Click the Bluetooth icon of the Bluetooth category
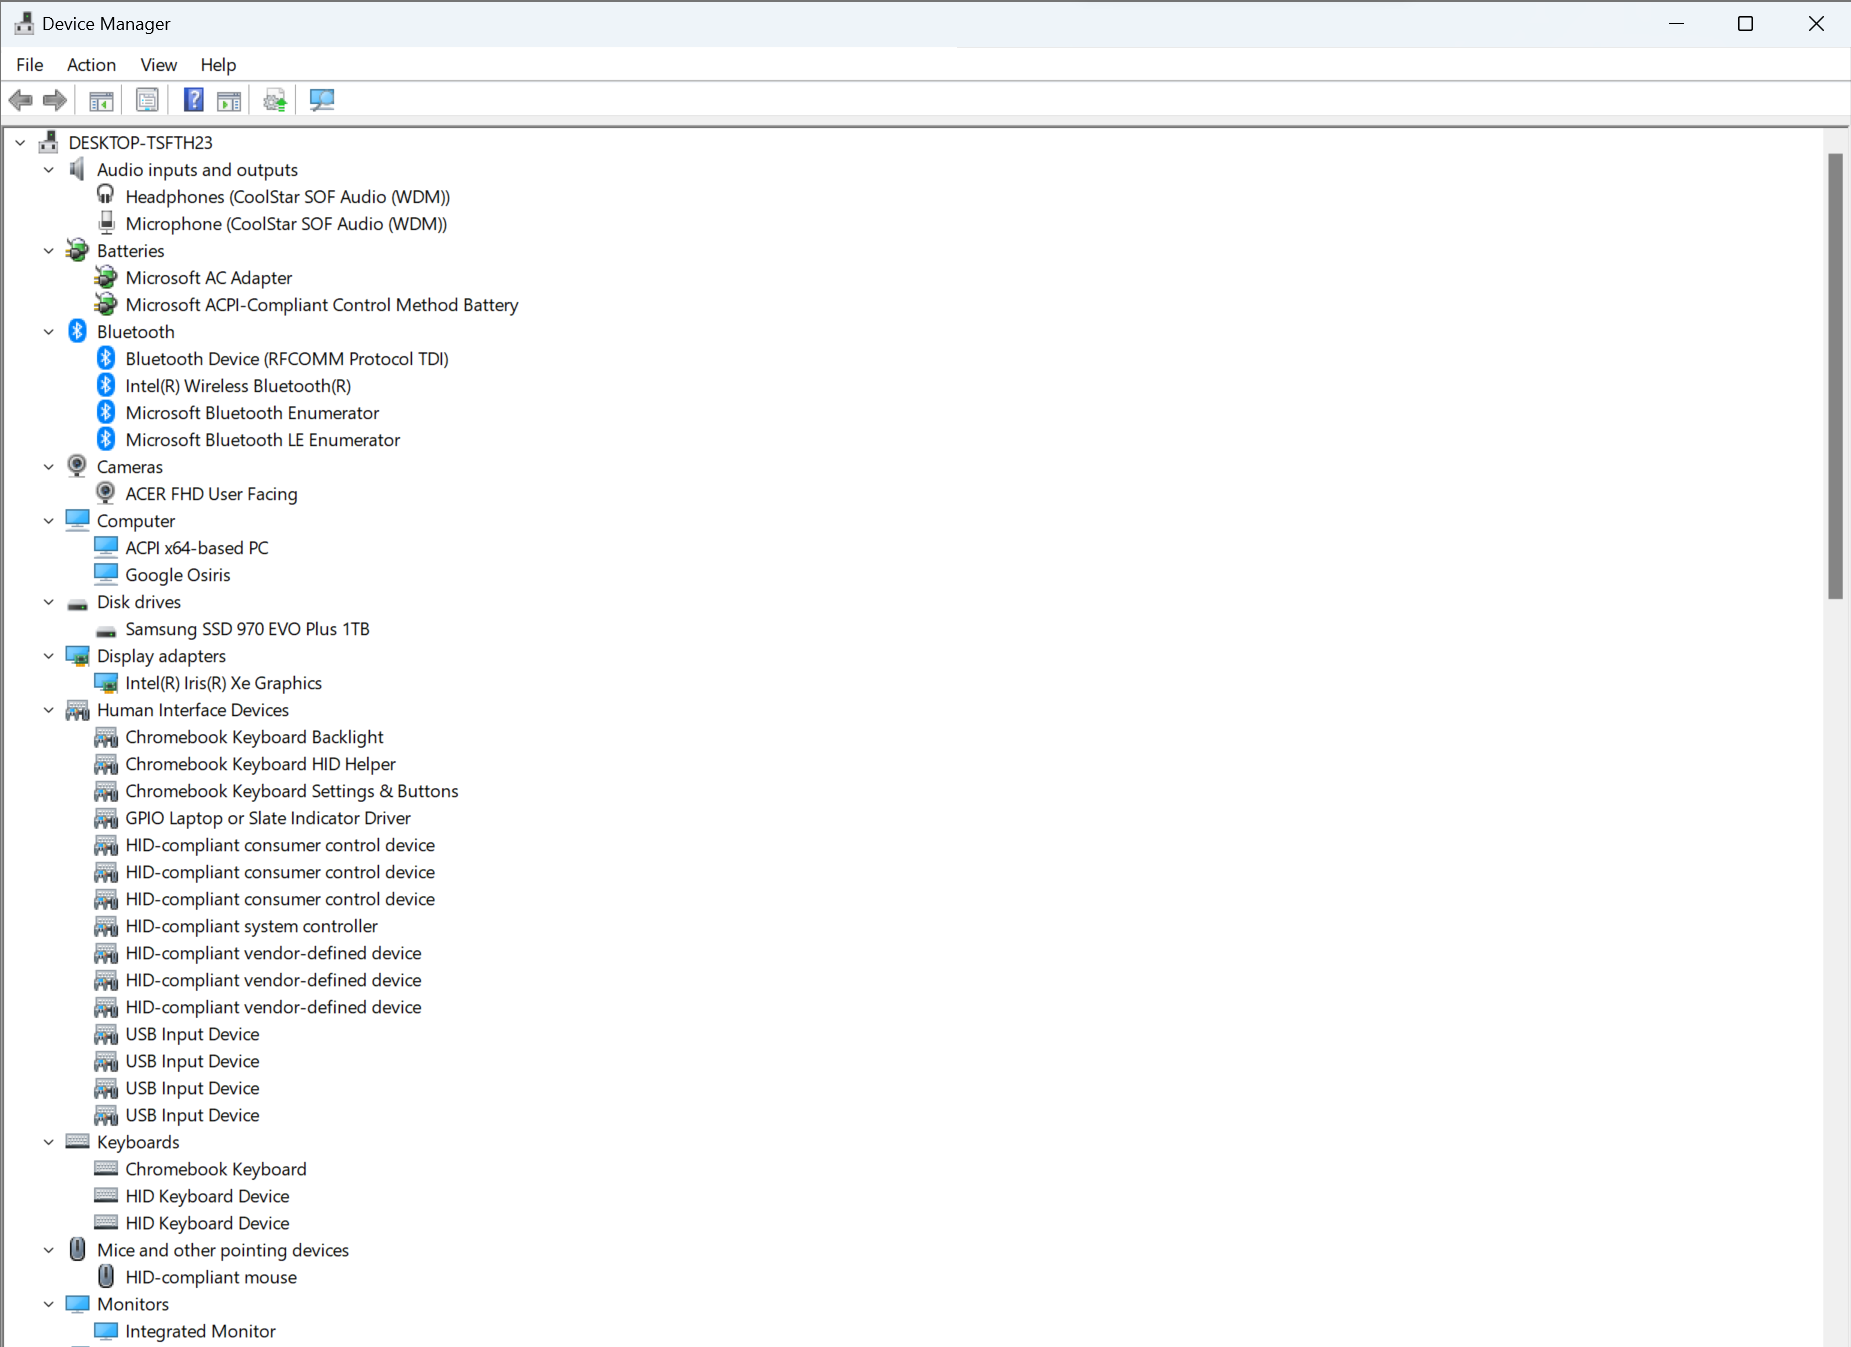Viewport: 1851px width, 1347px height. tap(78, 331)
